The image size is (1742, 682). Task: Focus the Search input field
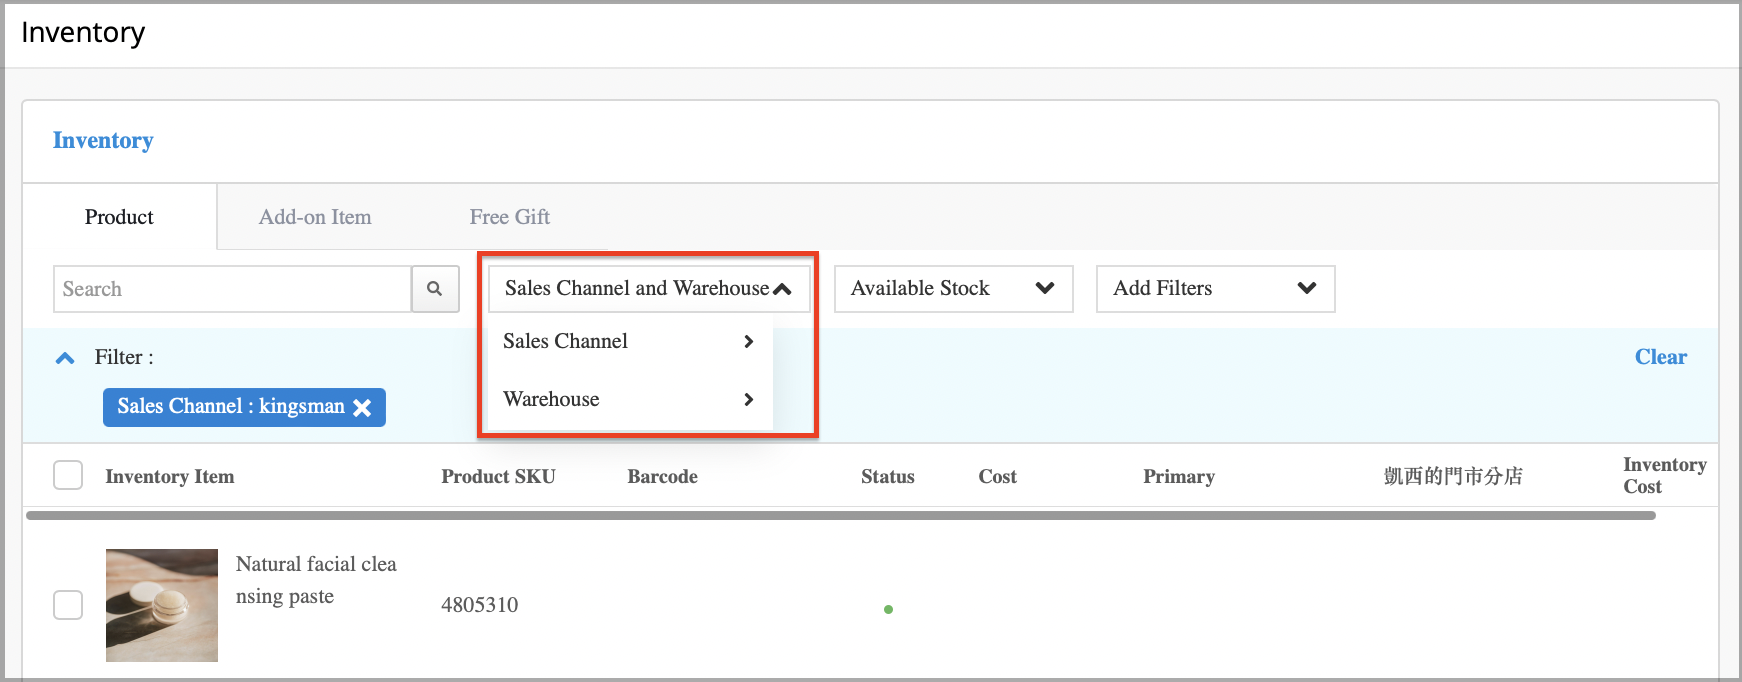(x=232, y=289)
